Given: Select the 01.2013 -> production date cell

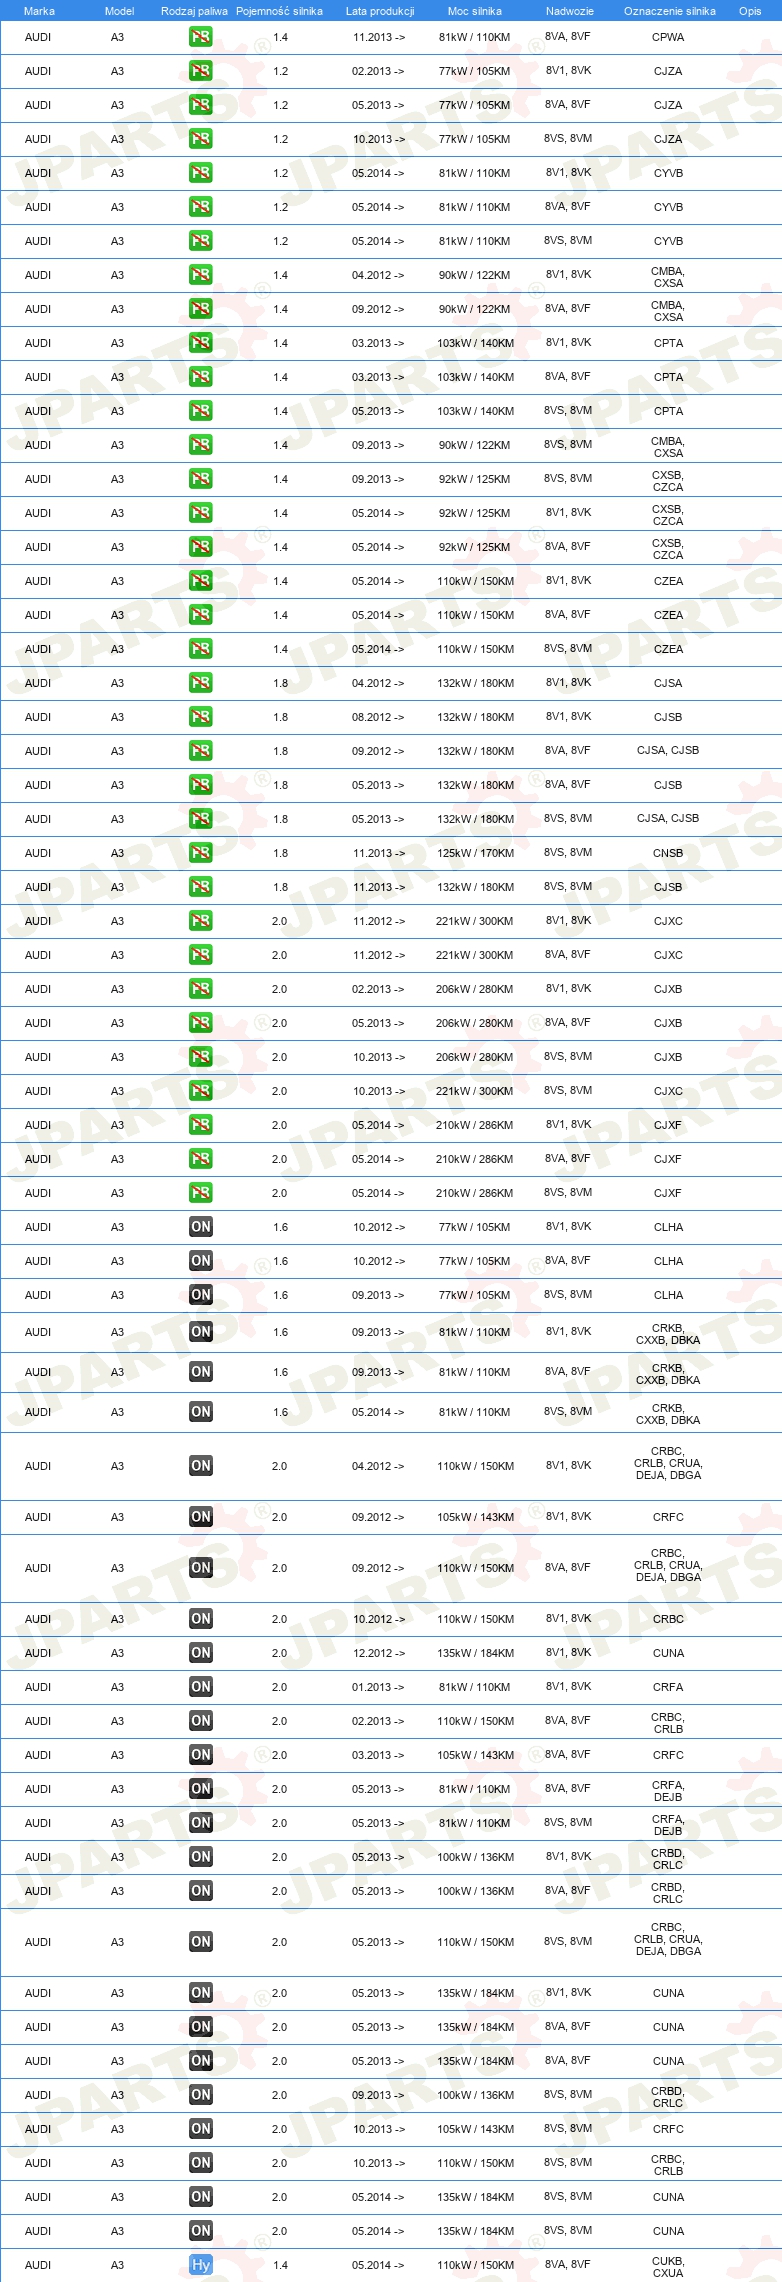Looking at the screenshot, I should click(378, 1687).
